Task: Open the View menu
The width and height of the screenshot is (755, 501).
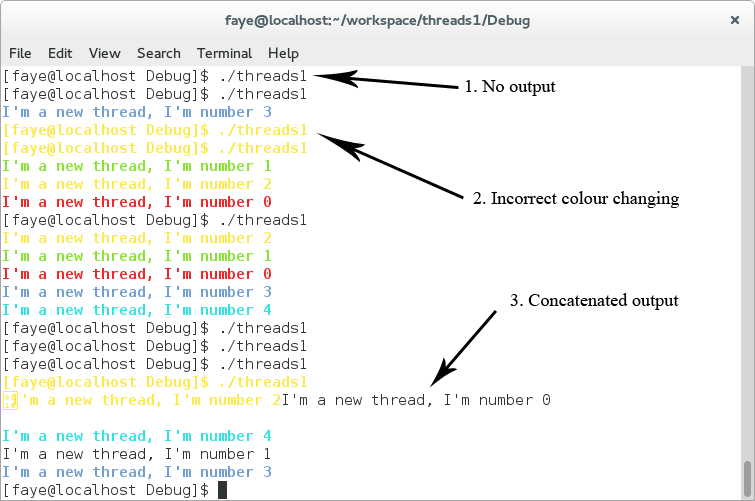Action: pyautogui.click(x=104, y=53)
